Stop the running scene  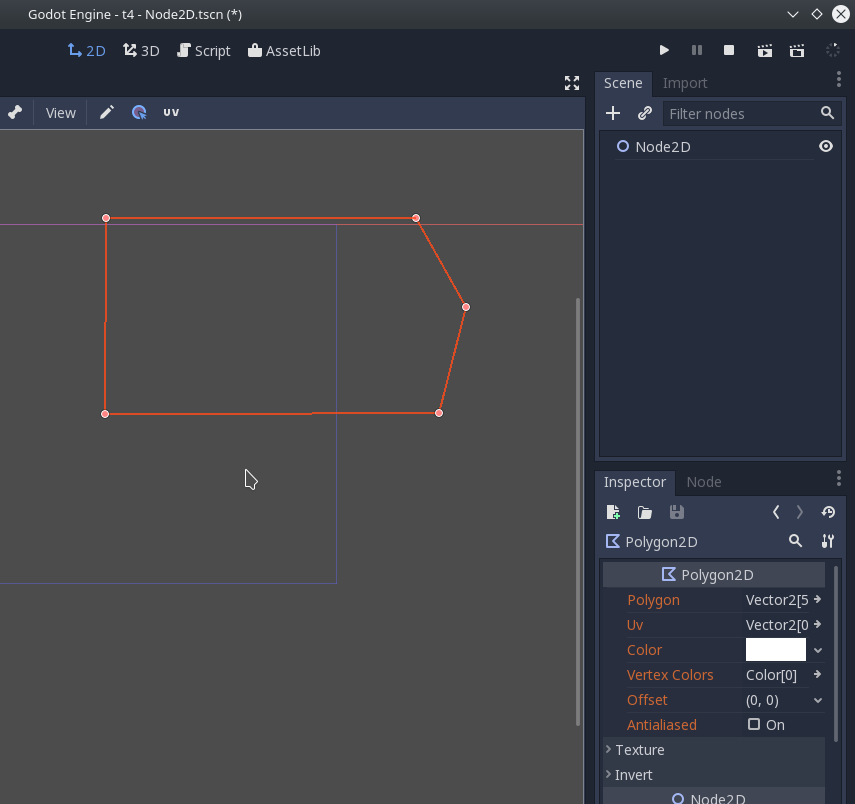click(x=728, y=50)
